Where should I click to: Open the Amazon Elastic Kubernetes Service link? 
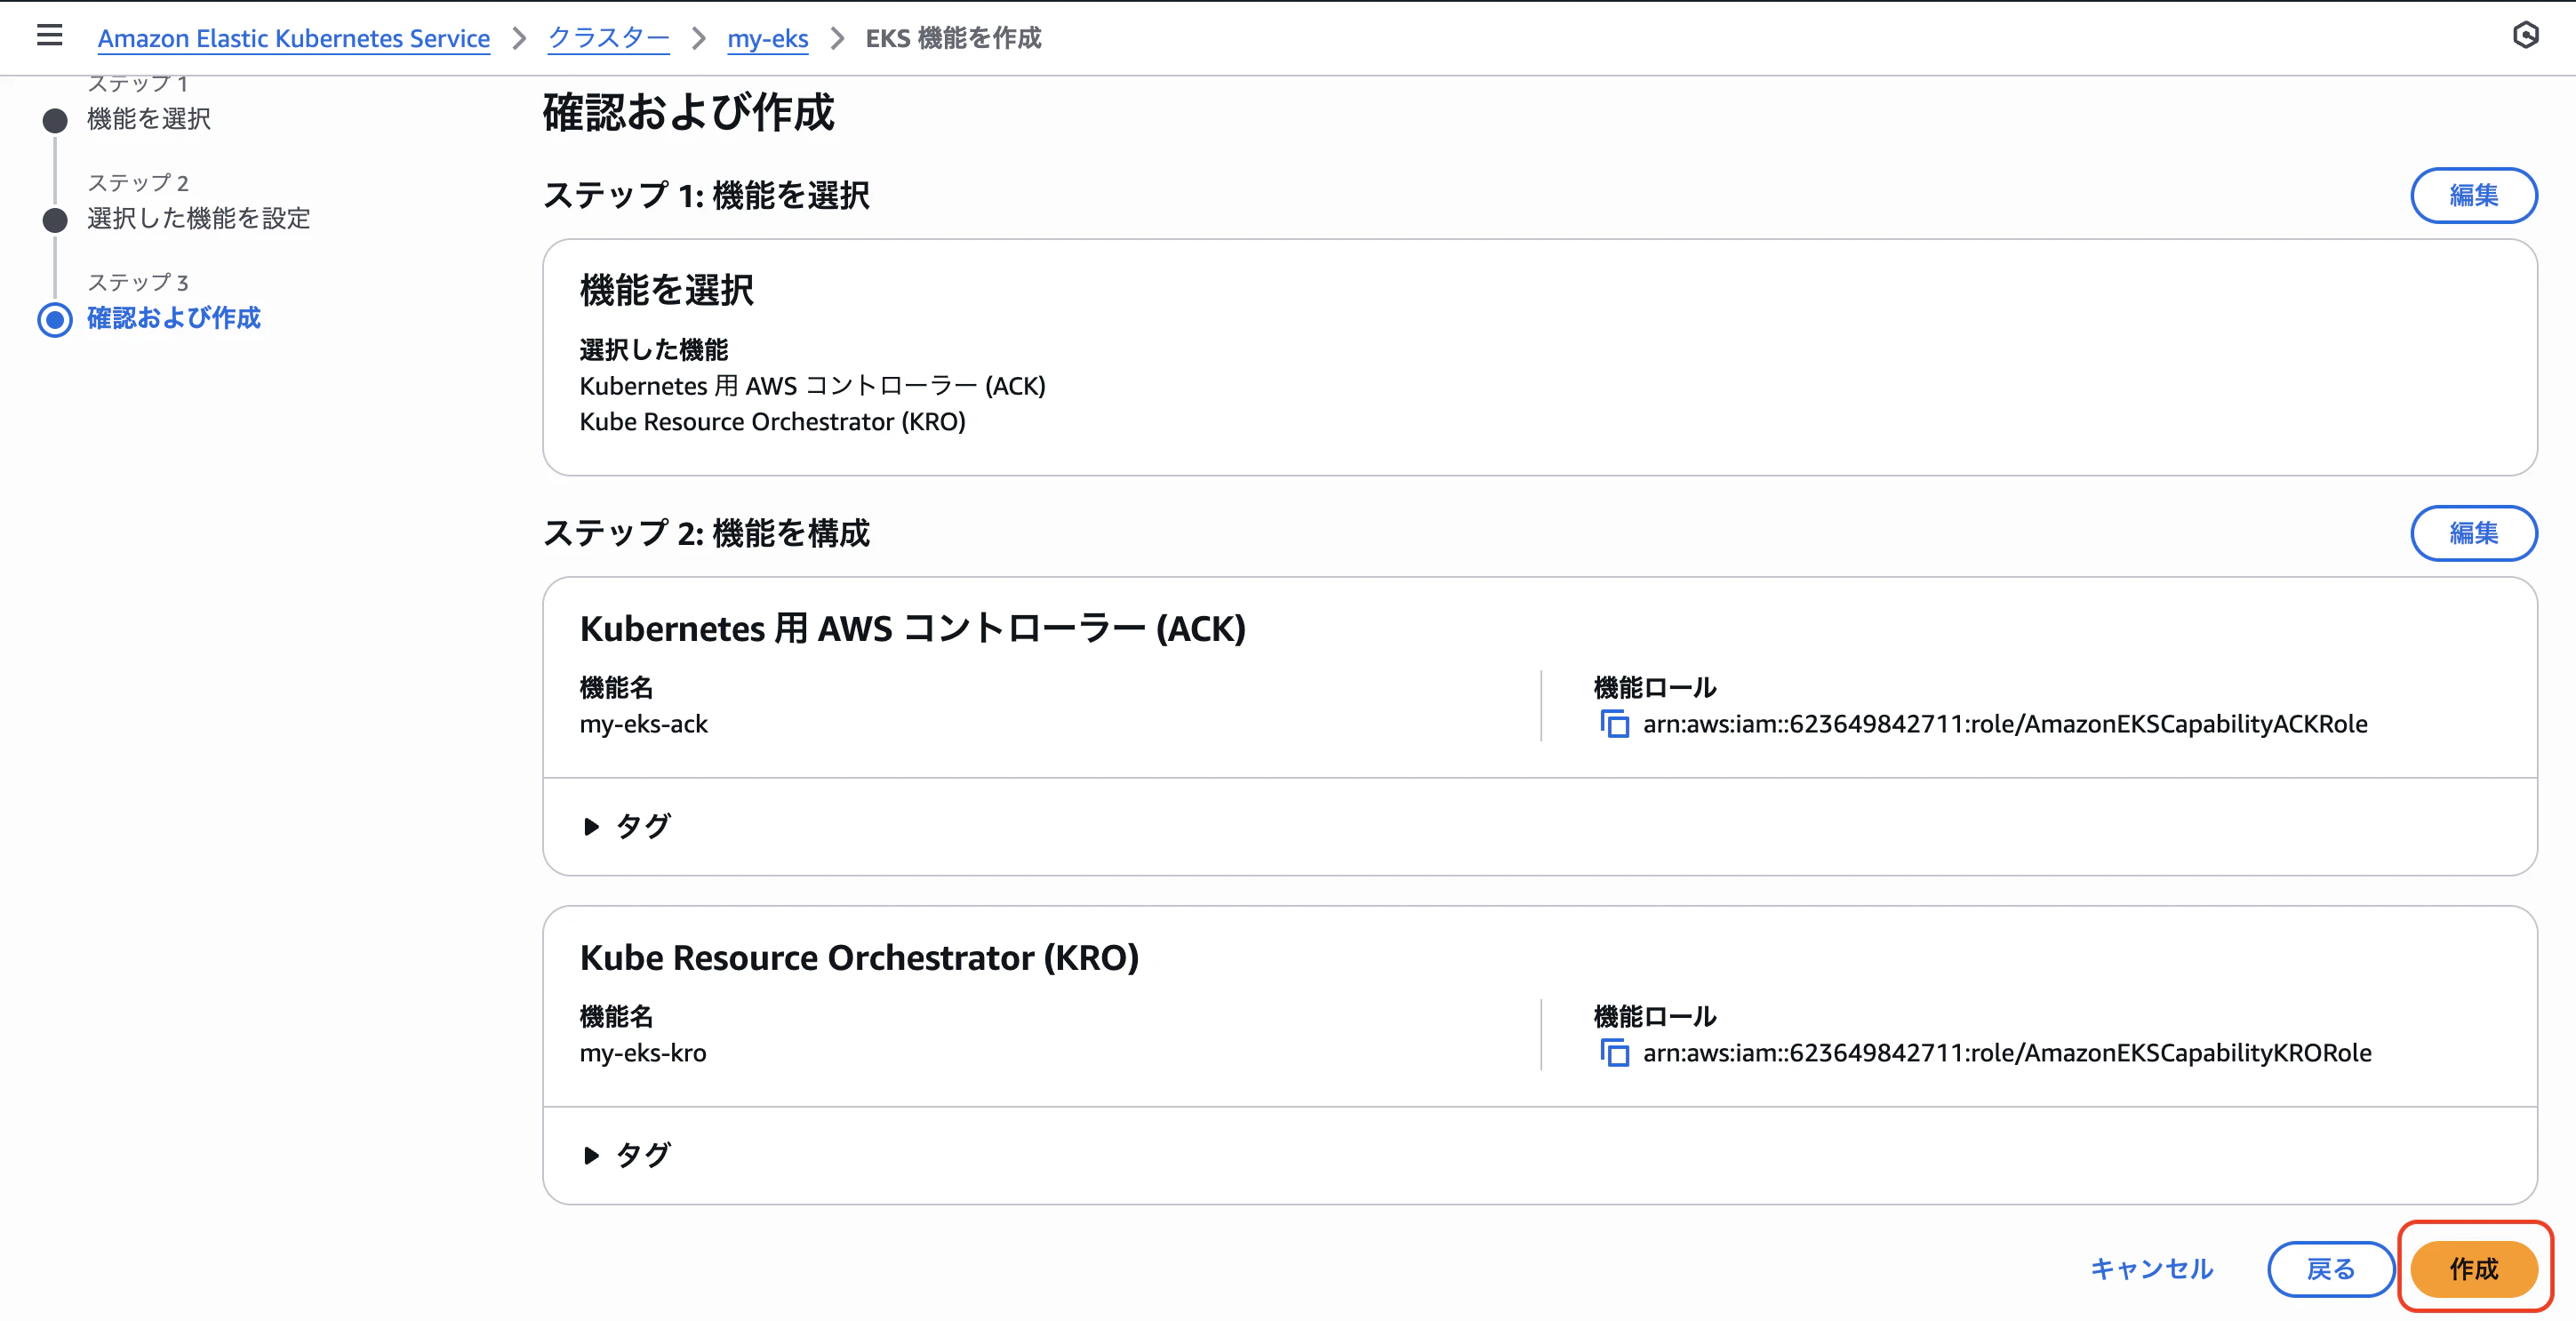point(294,39)
